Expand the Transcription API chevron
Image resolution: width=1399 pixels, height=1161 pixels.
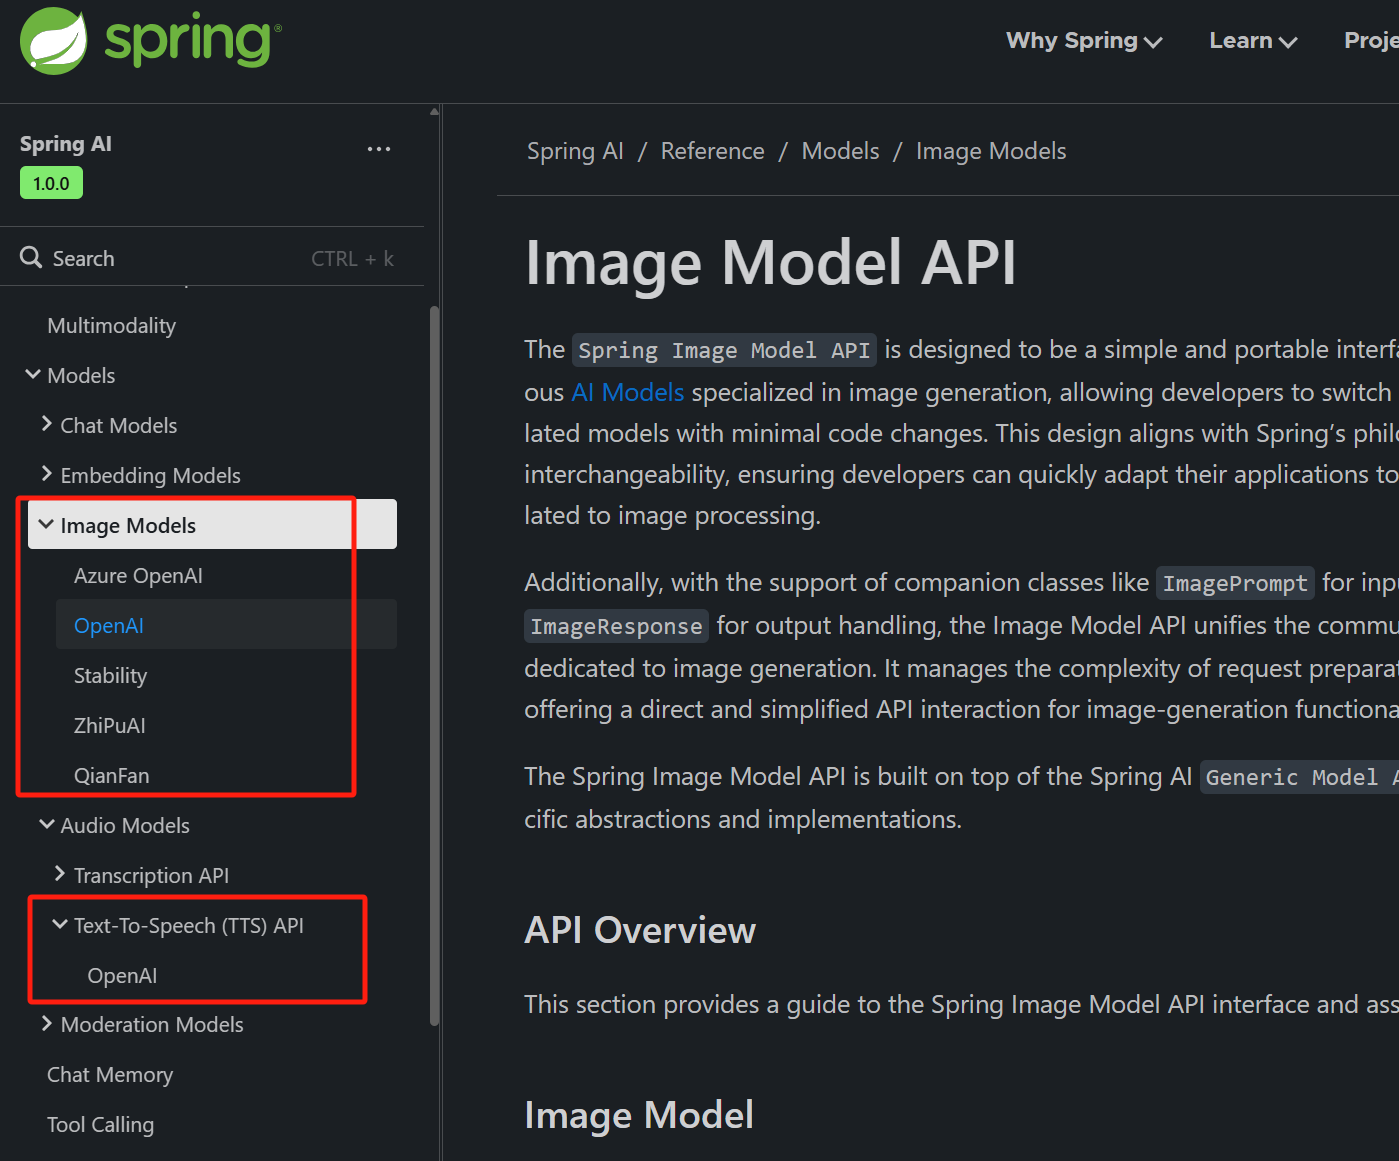coord(60,874)
